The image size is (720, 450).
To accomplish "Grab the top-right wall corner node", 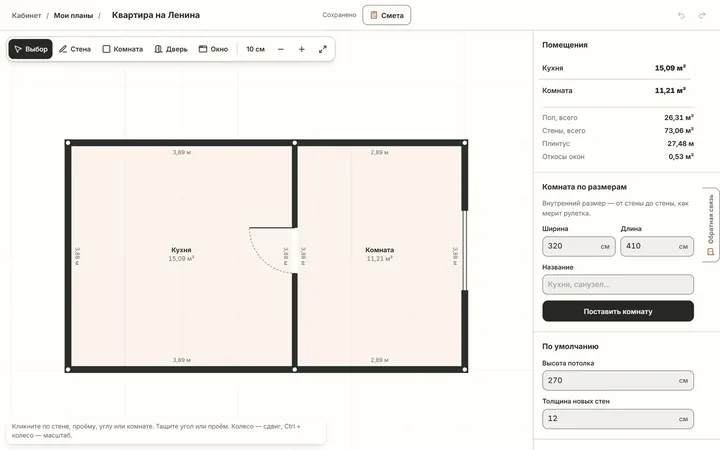I will (465, 143).
